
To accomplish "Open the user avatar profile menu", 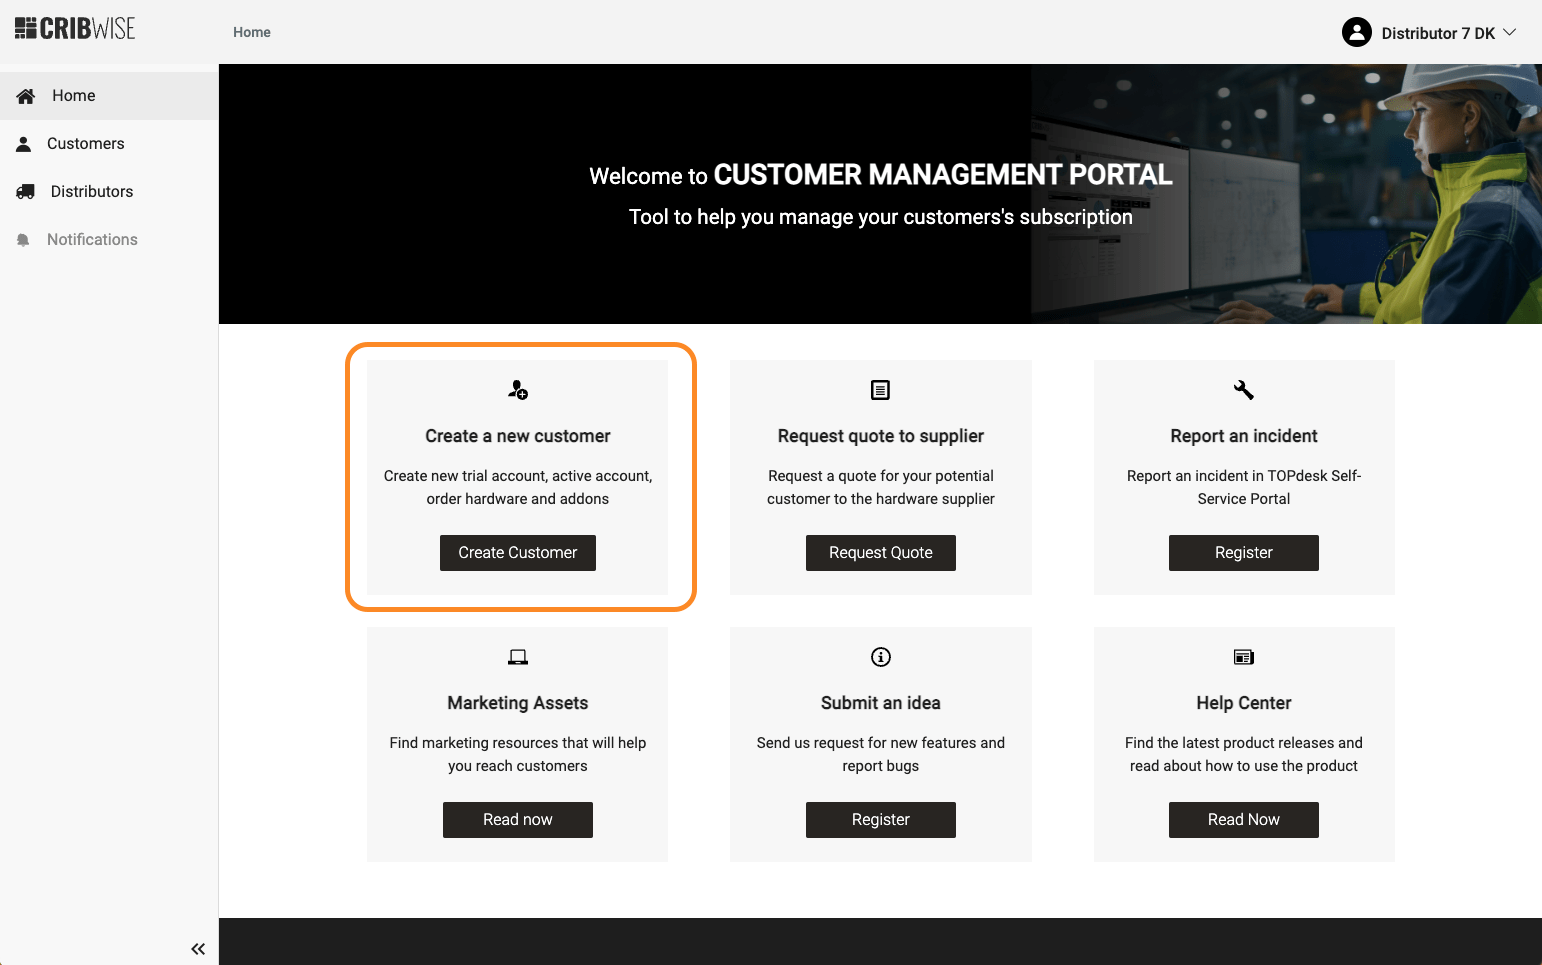I will [x=1356, y=32].
